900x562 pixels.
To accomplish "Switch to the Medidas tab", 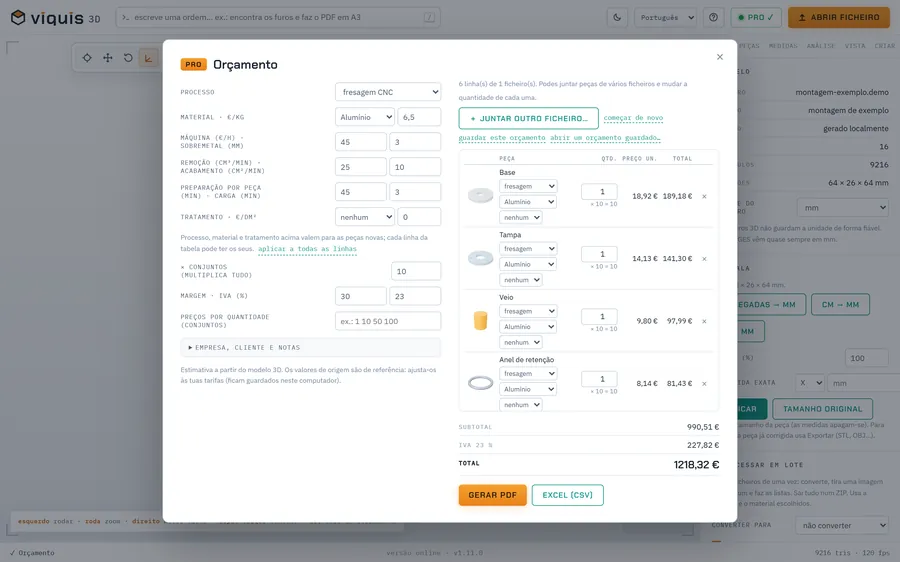I will (x=783, y=46).
